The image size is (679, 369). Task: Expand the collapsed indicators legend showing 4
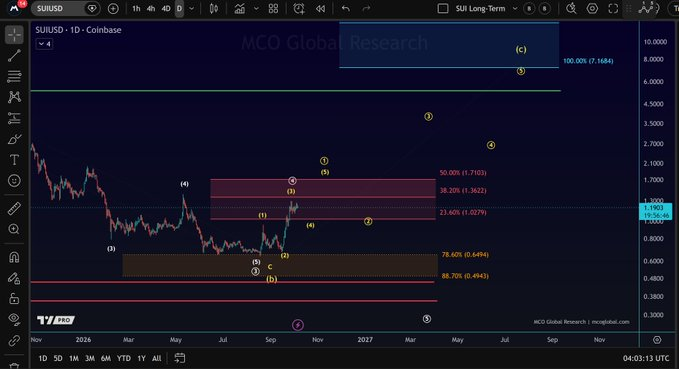(44, 44)
